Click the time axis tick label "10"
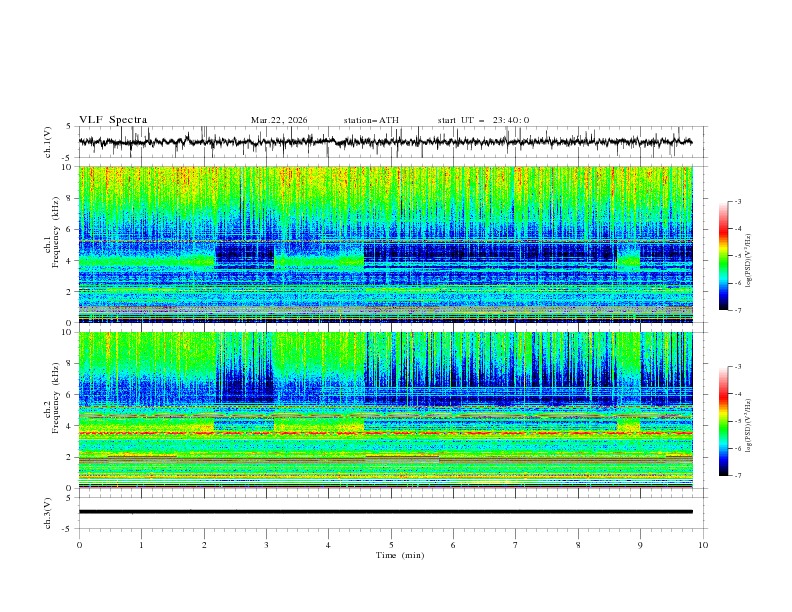This screenshot has height=612, width=792. pos(703,545)
